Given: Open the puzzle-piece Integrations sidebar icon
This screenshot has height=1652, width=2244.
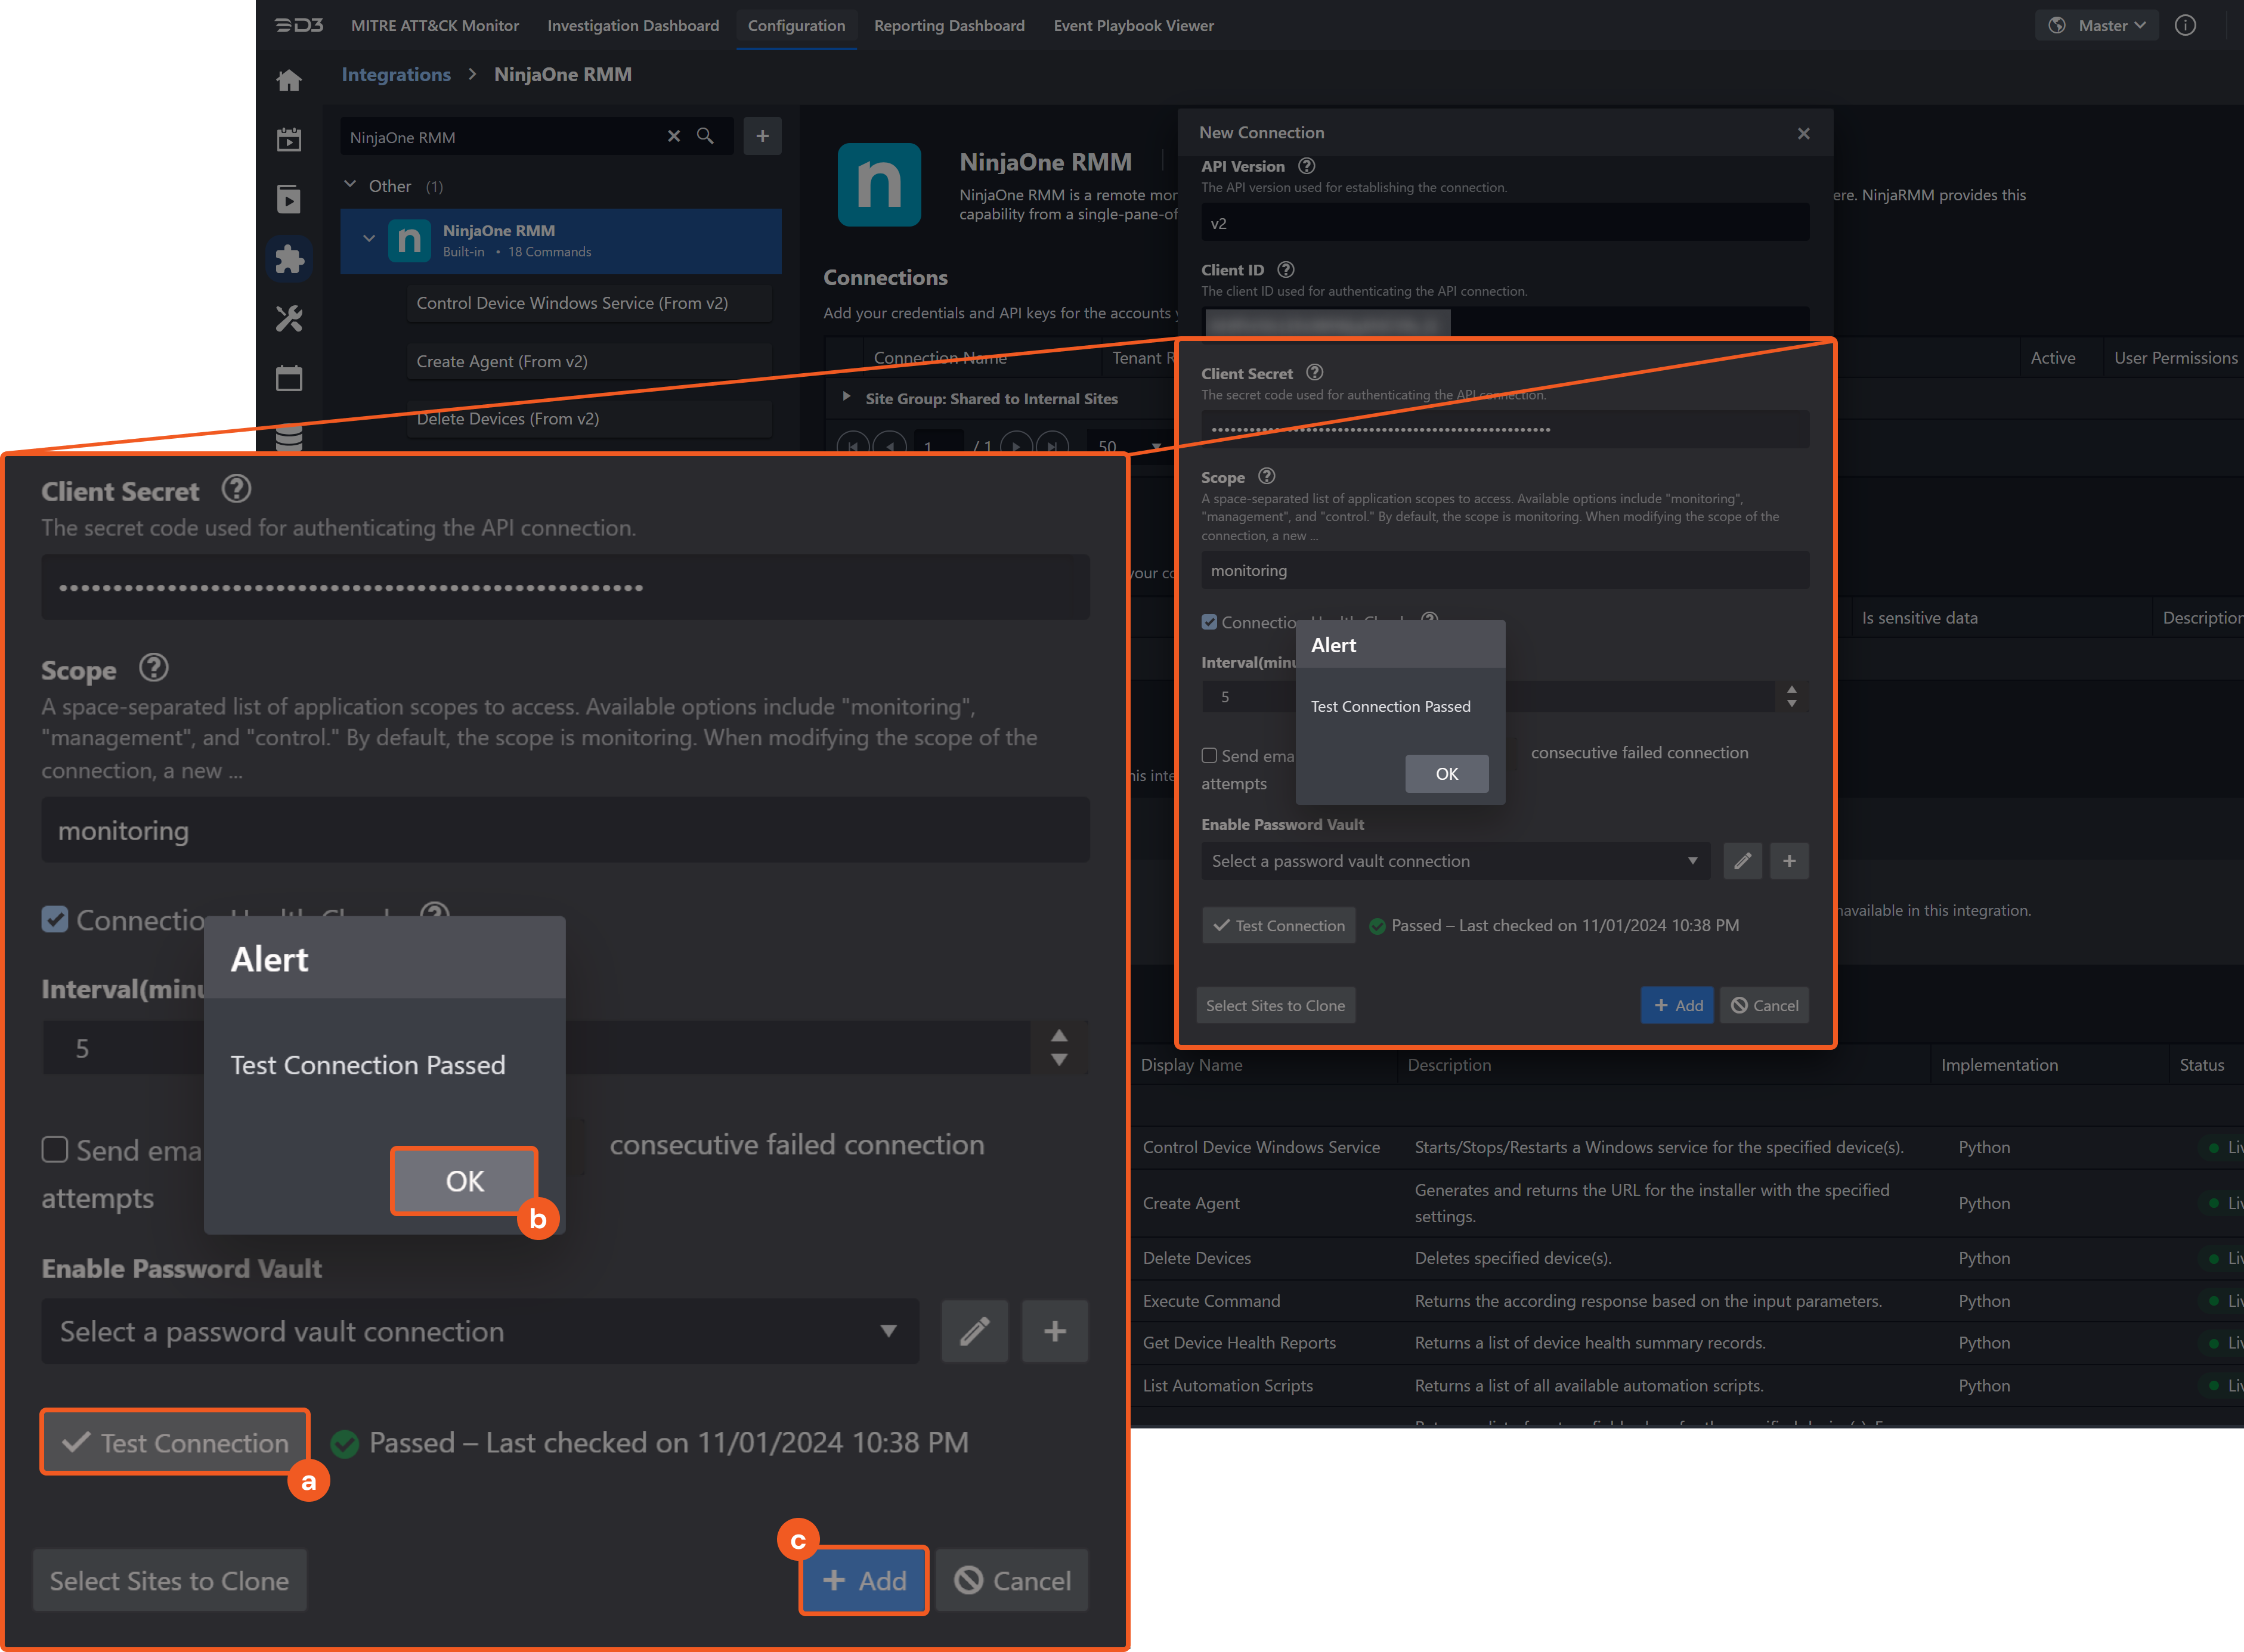Looking at the screenshot, I should (x=289, y=259).
